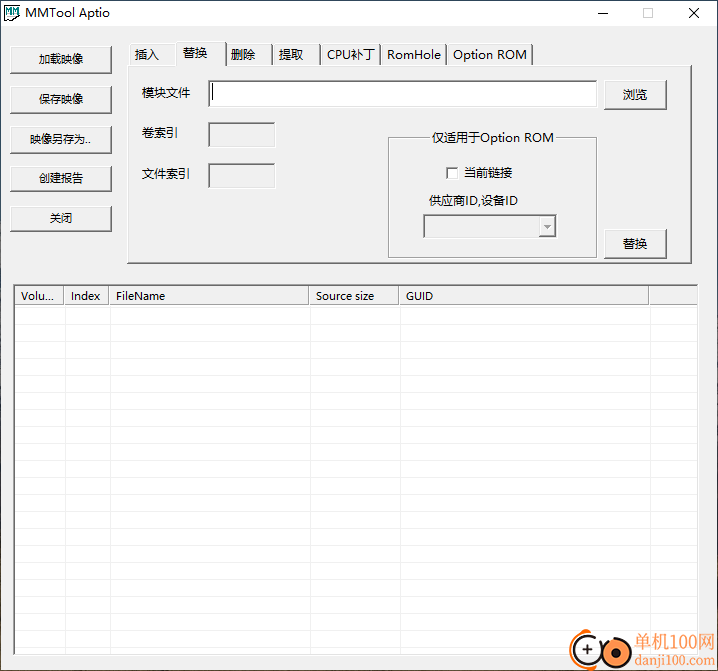Close the MMTool Aptio window
718x671 pixels.
[694, 13]
